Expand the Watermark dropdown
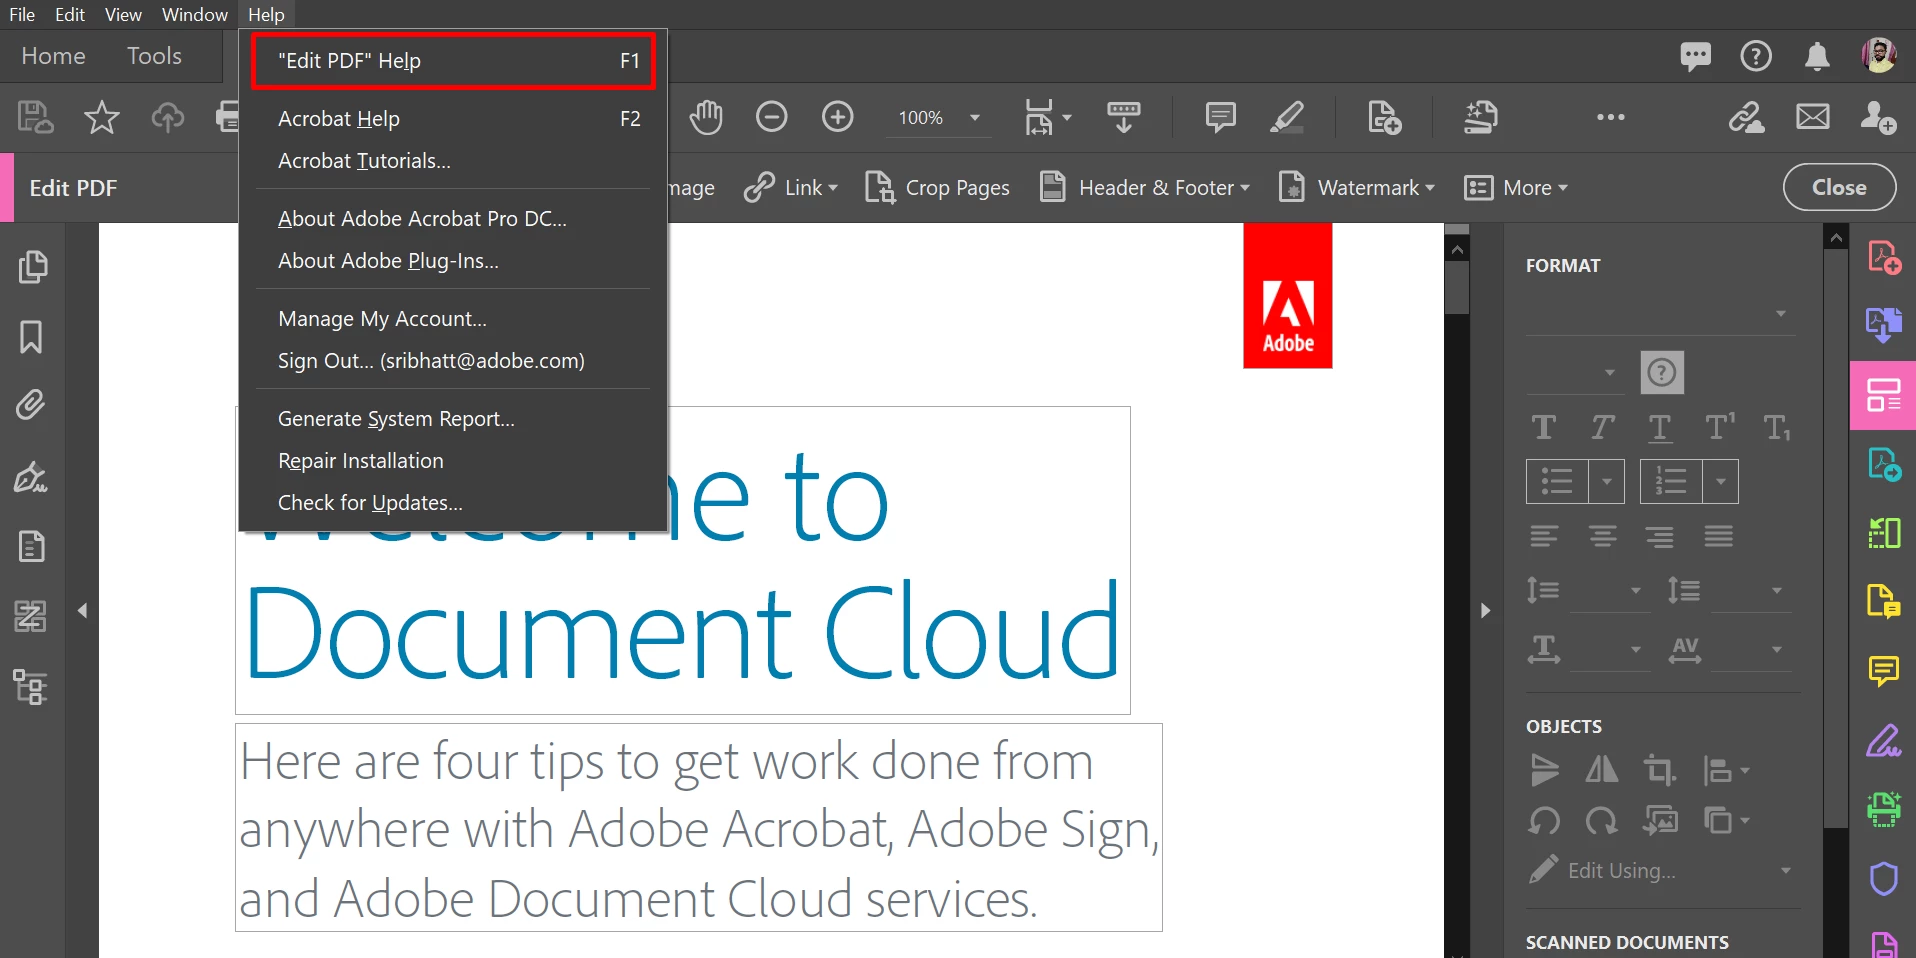1916x958 pixels. 1356,188
